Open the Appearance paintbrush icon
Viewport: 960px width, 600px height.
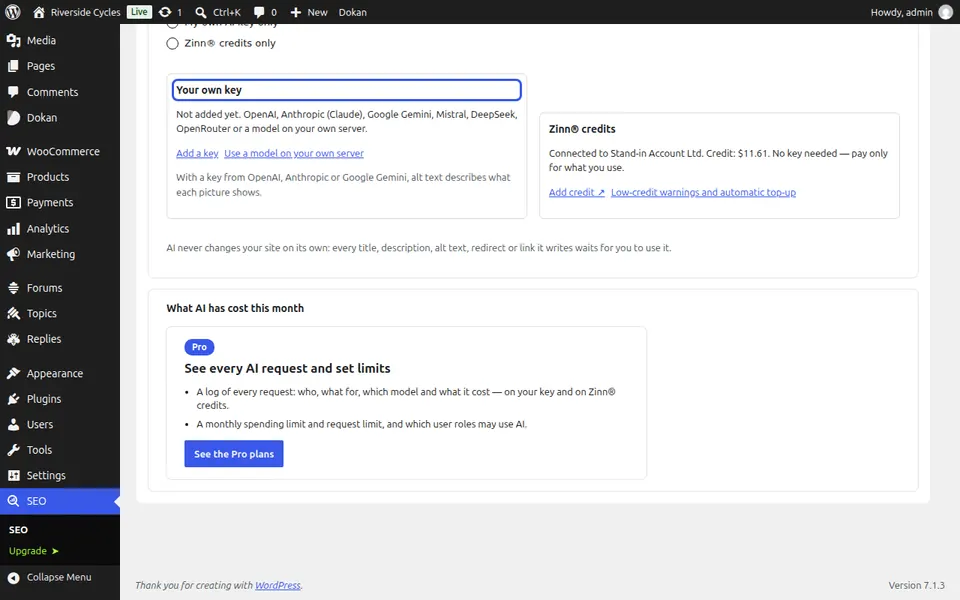tap(13, 373)
